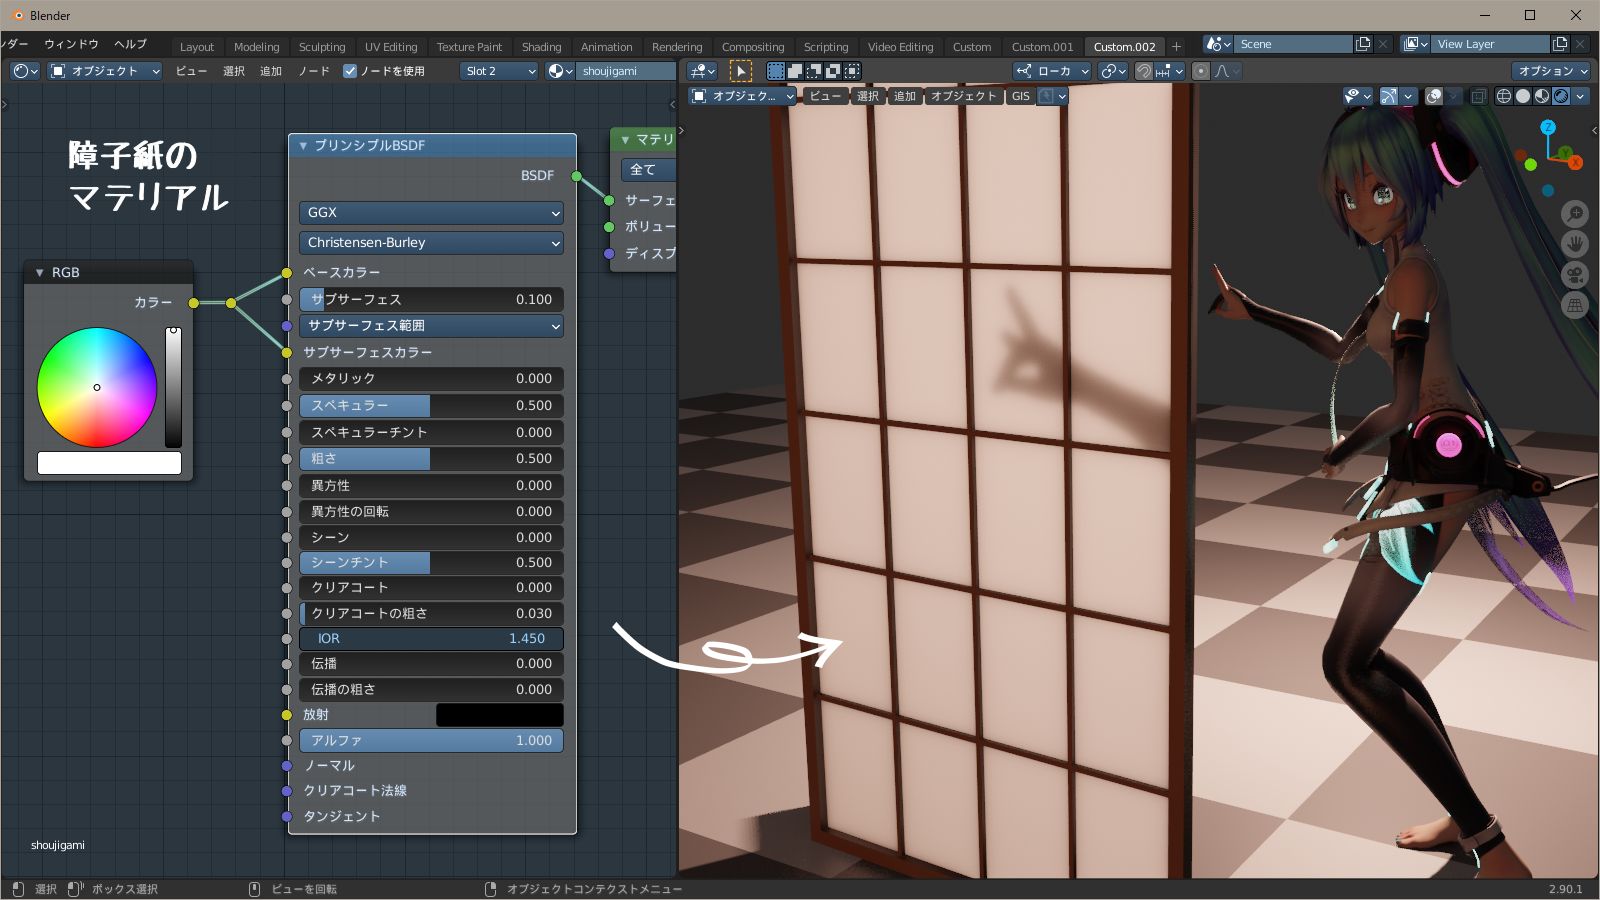Expand the サブサーフェス範囲 dropdown
1600x900 pixels.
tap(431, 326)
